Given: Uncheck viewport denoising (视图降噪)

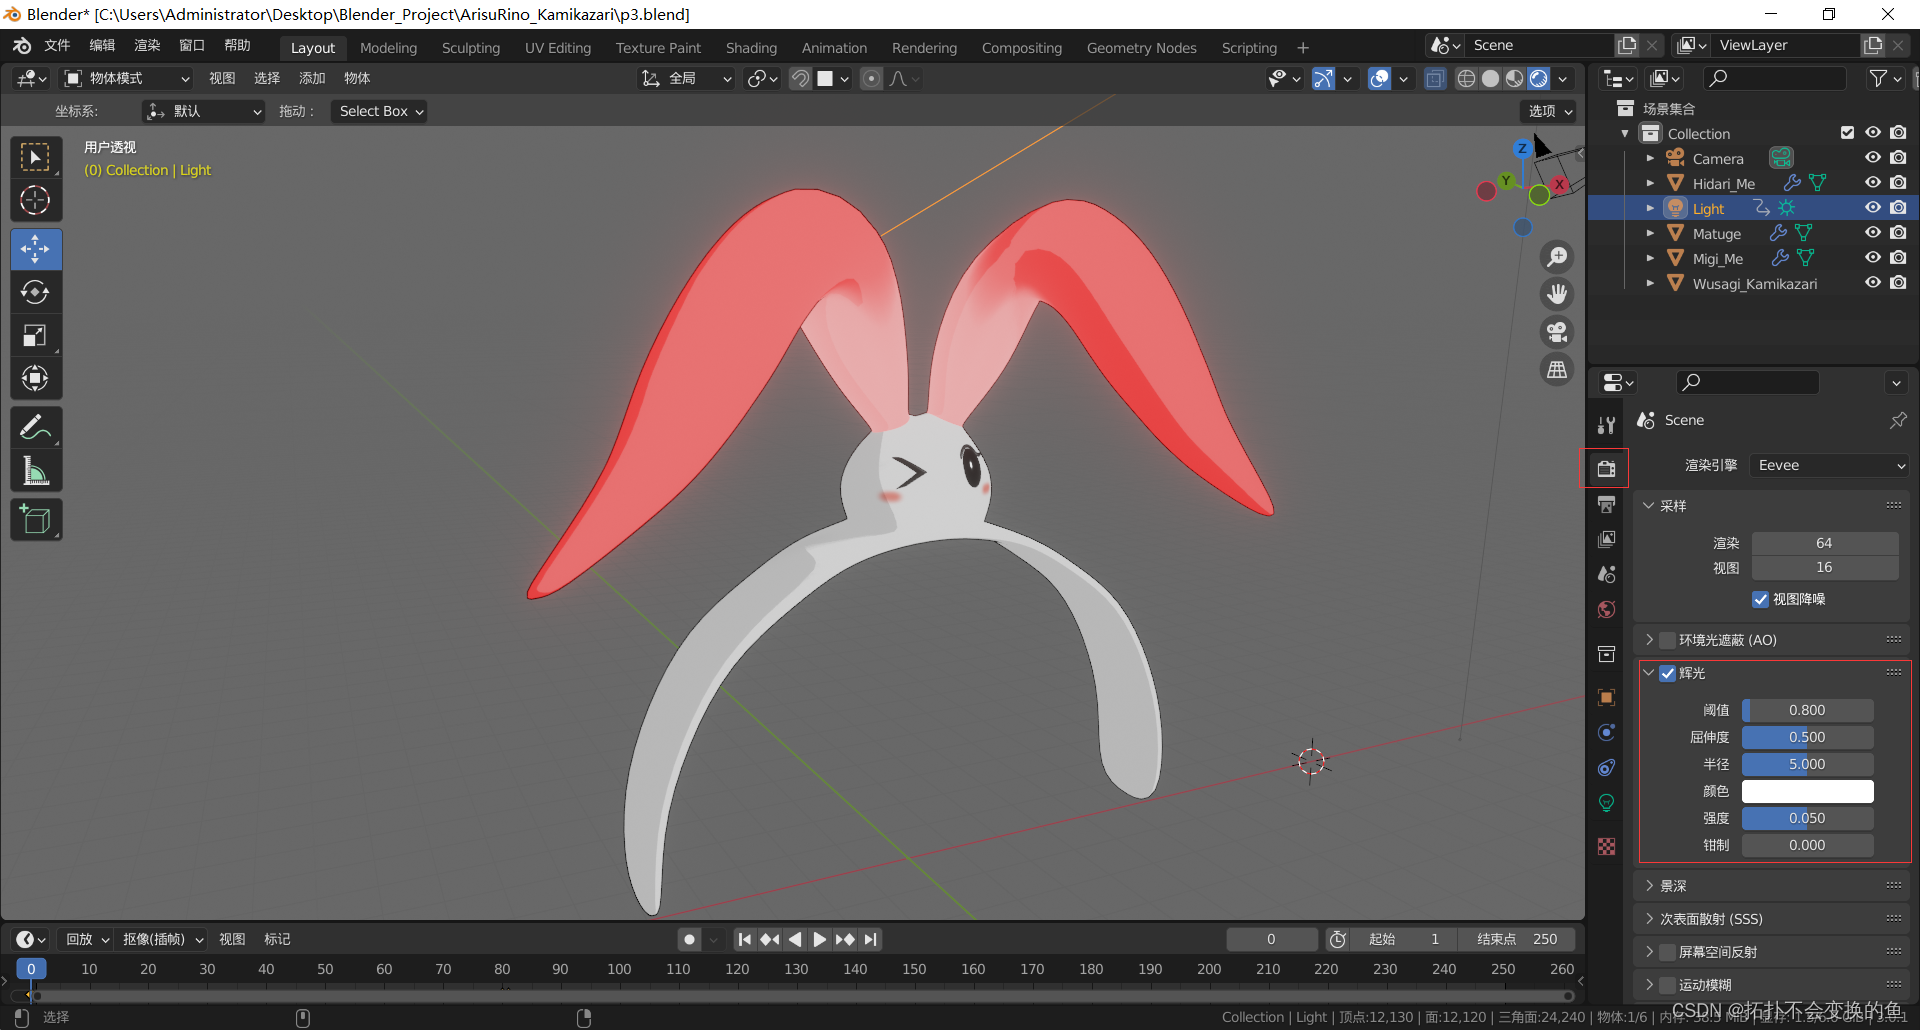Looking at the screenshot, I should [1760, 599].
